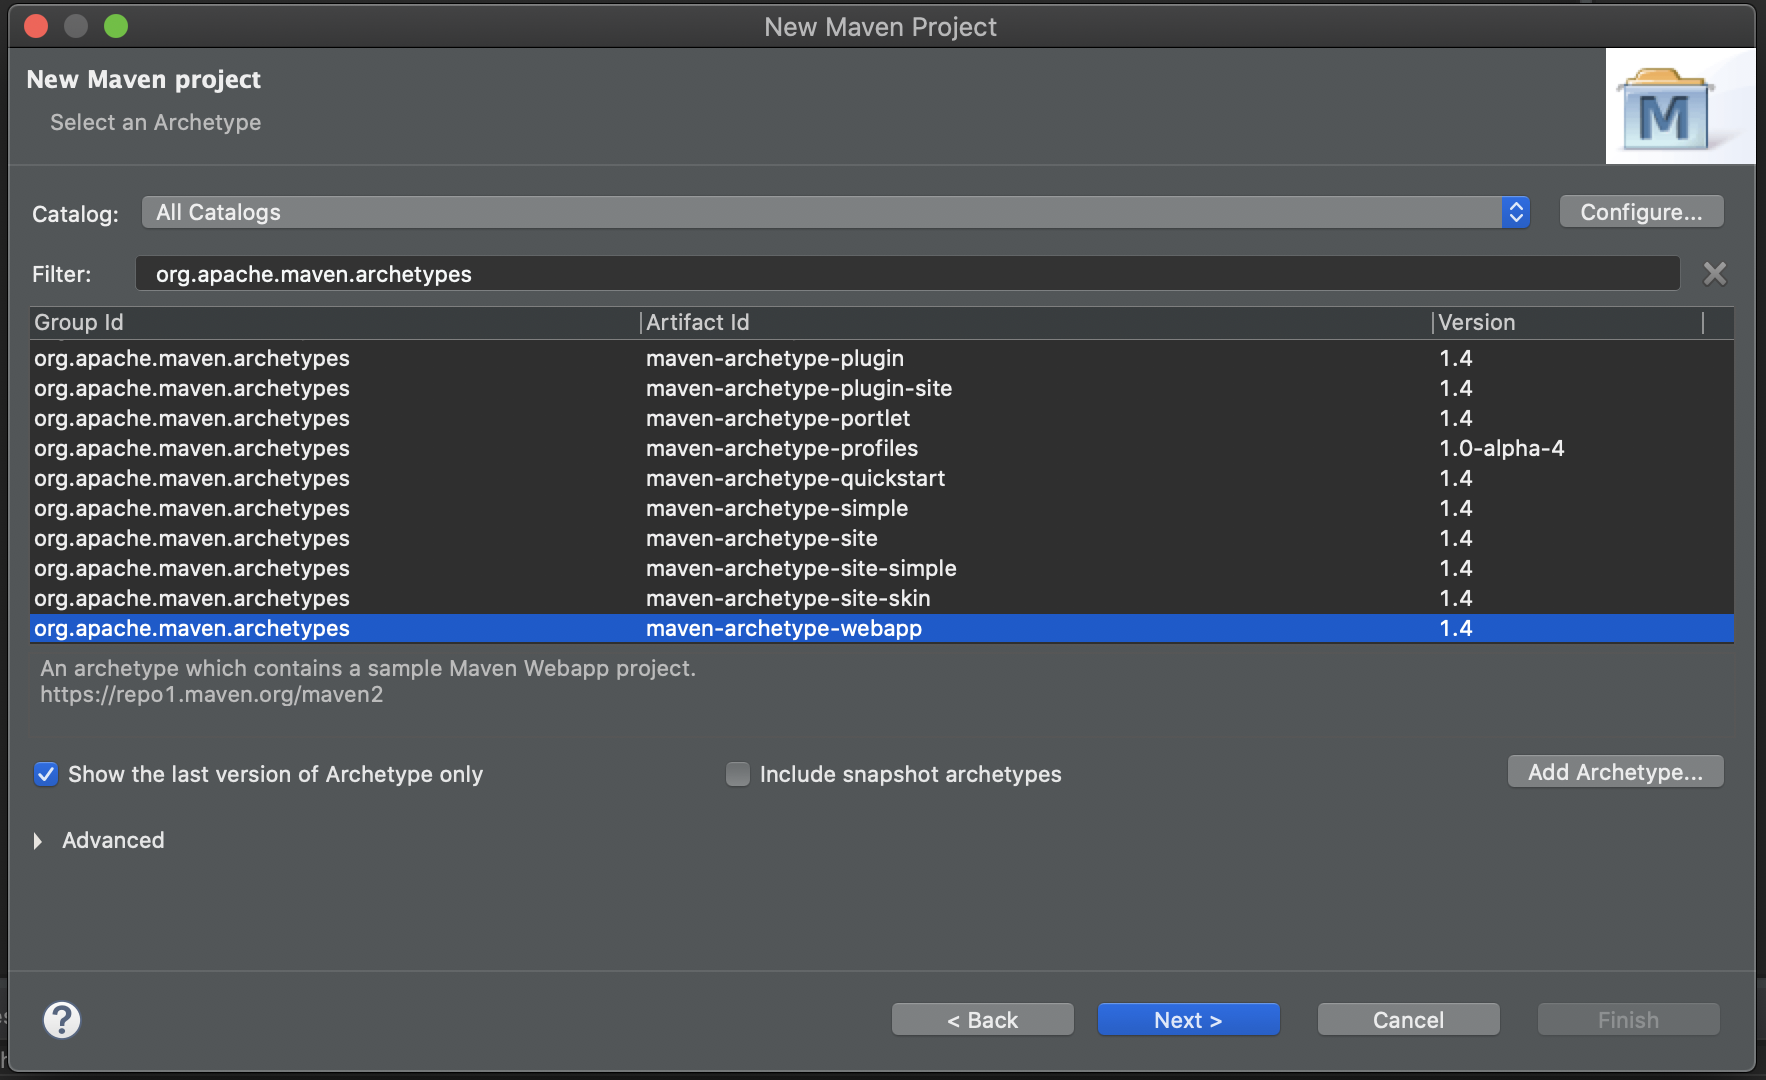Select the maven-archetype-quickstart row
Viewport: 1766px width, 1080px height.
pyautogui.click(x=882, y=478)
